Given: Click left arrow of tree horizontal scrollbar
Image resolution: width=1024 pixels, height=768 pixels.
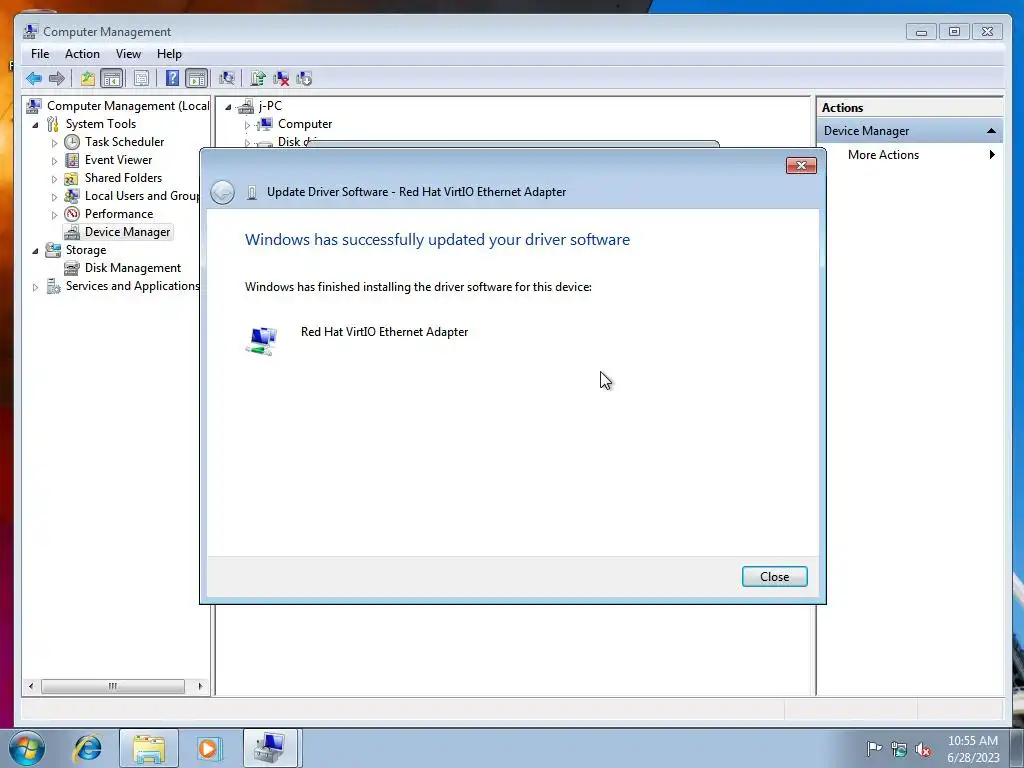Looking at the screenshot, I should pos(31,686).
